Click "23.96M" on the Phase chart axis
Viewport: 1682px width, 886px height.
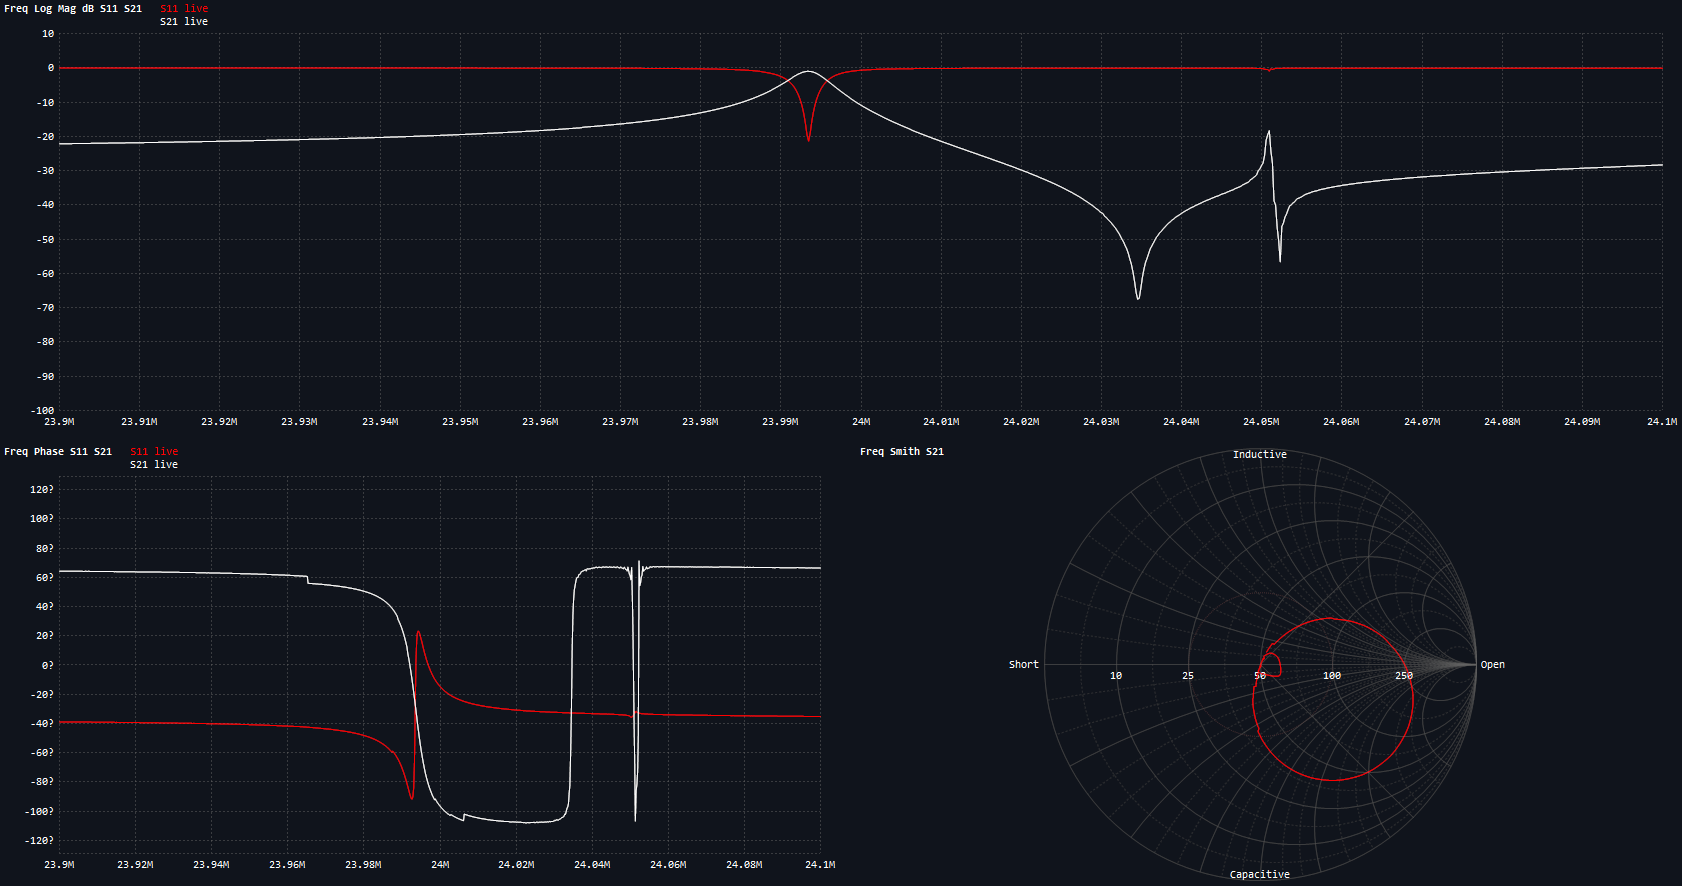coord(287,864)
